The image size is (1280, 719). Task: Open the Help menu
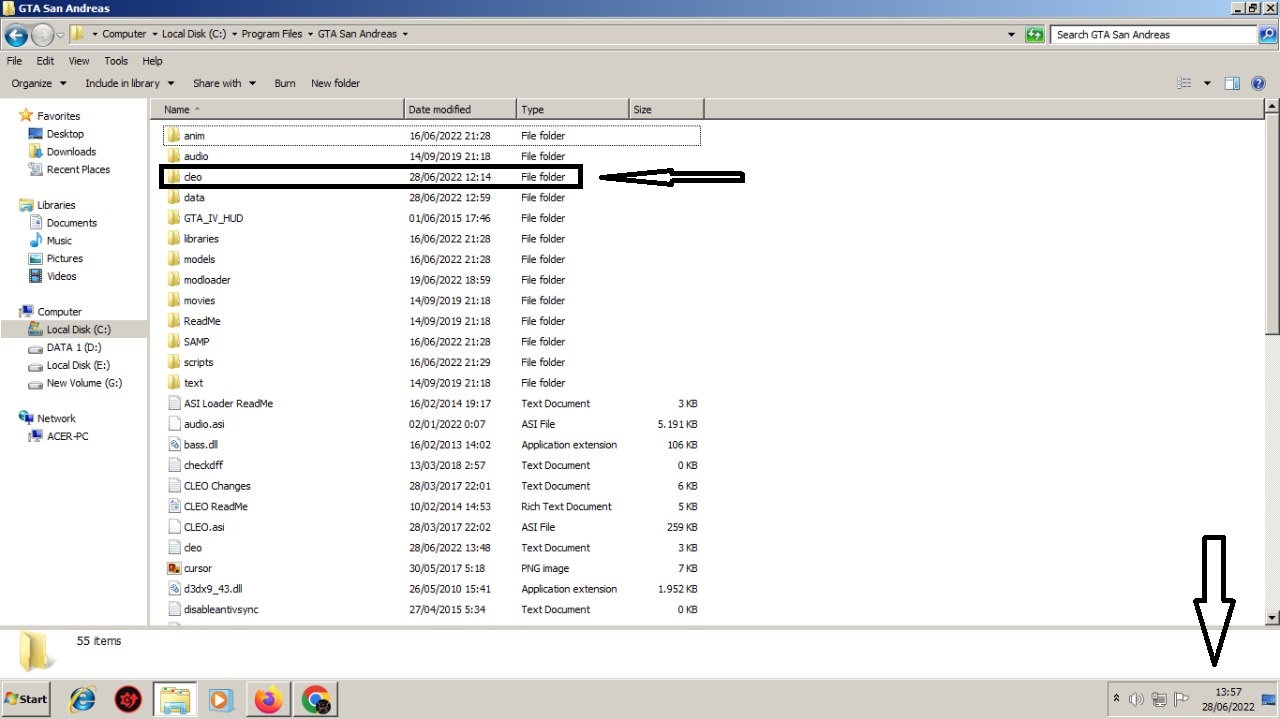pyautogui.click(x=152, y=61)
